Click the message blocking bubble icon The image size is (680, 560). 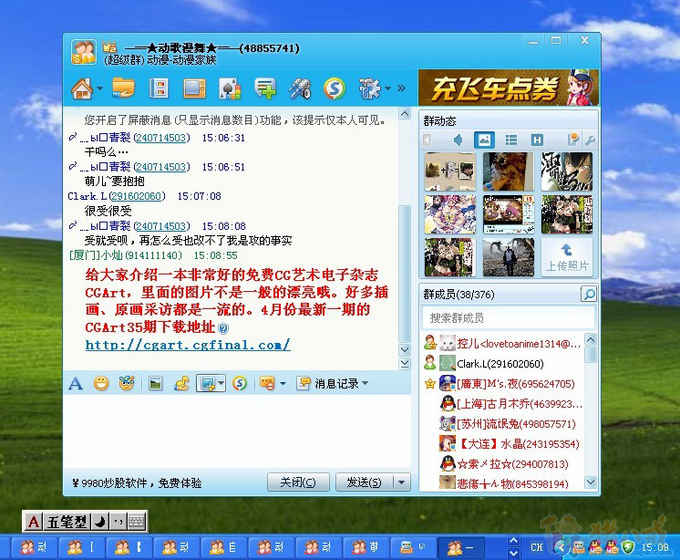pos(267,383)
